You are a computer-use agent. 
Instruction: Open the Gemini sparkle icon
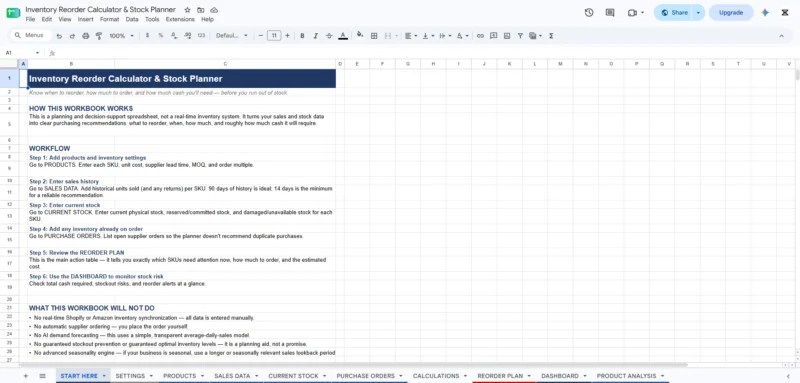point(765,13)
